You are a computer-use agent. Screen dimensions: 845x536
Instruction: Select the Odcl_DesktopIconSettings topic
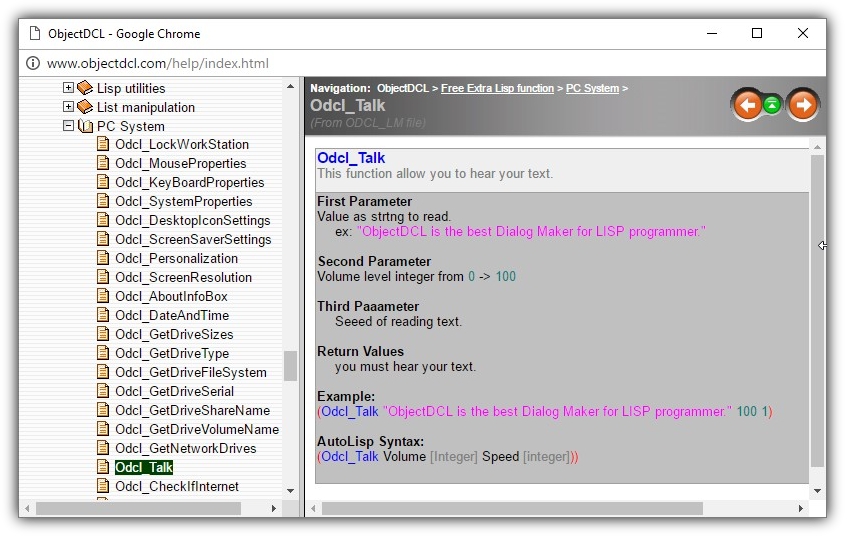point(192,220)
